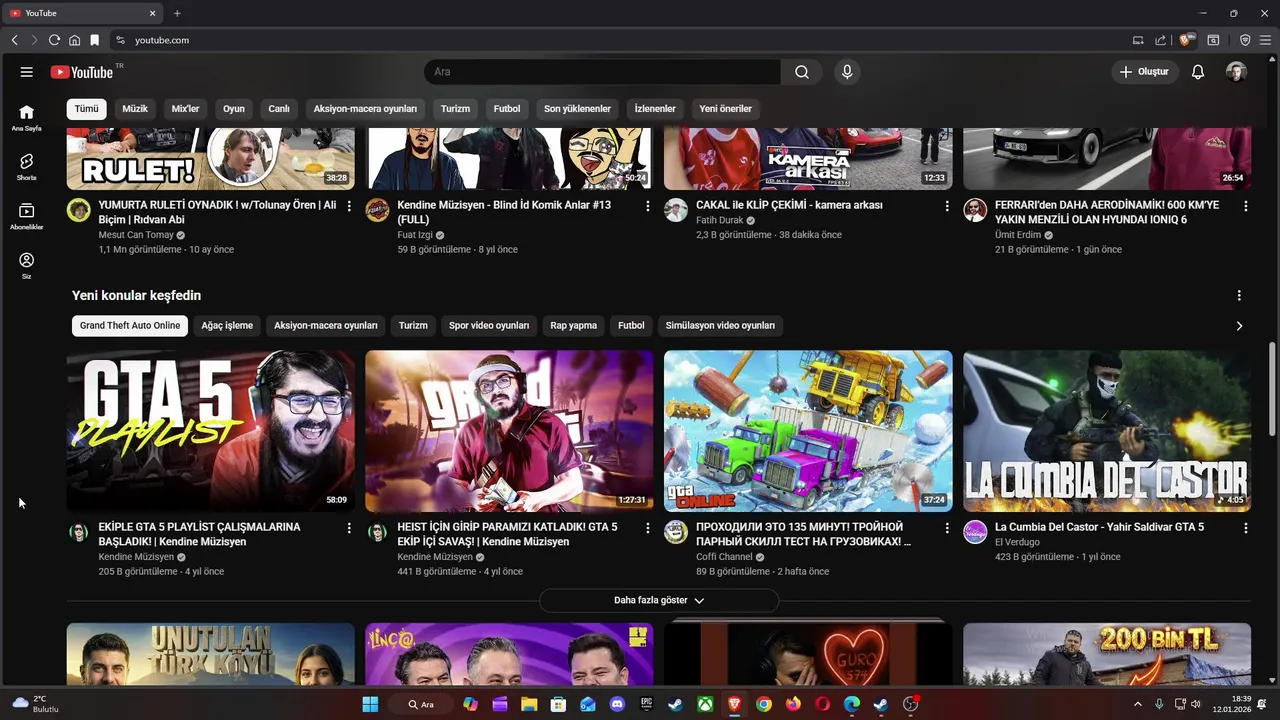
Task: Open Mesut Can Tomay channel avatar
Action: pyautogui.click(x=79, y=210)
